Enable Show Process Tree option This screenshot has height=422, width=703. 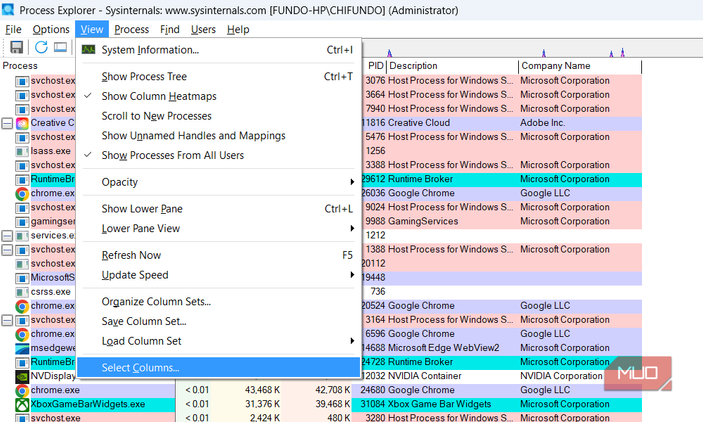[218, 77]
